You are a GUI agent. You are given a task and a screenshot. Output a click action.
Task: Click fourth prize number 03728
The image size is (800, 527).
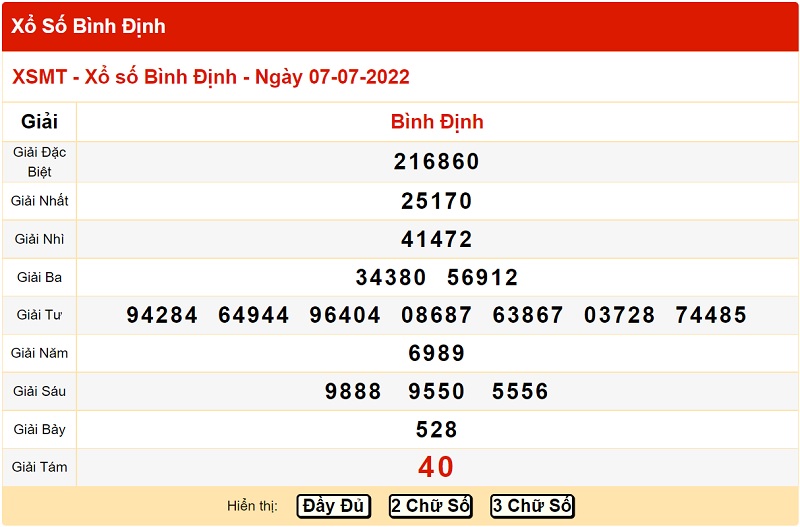coord(619,315)
